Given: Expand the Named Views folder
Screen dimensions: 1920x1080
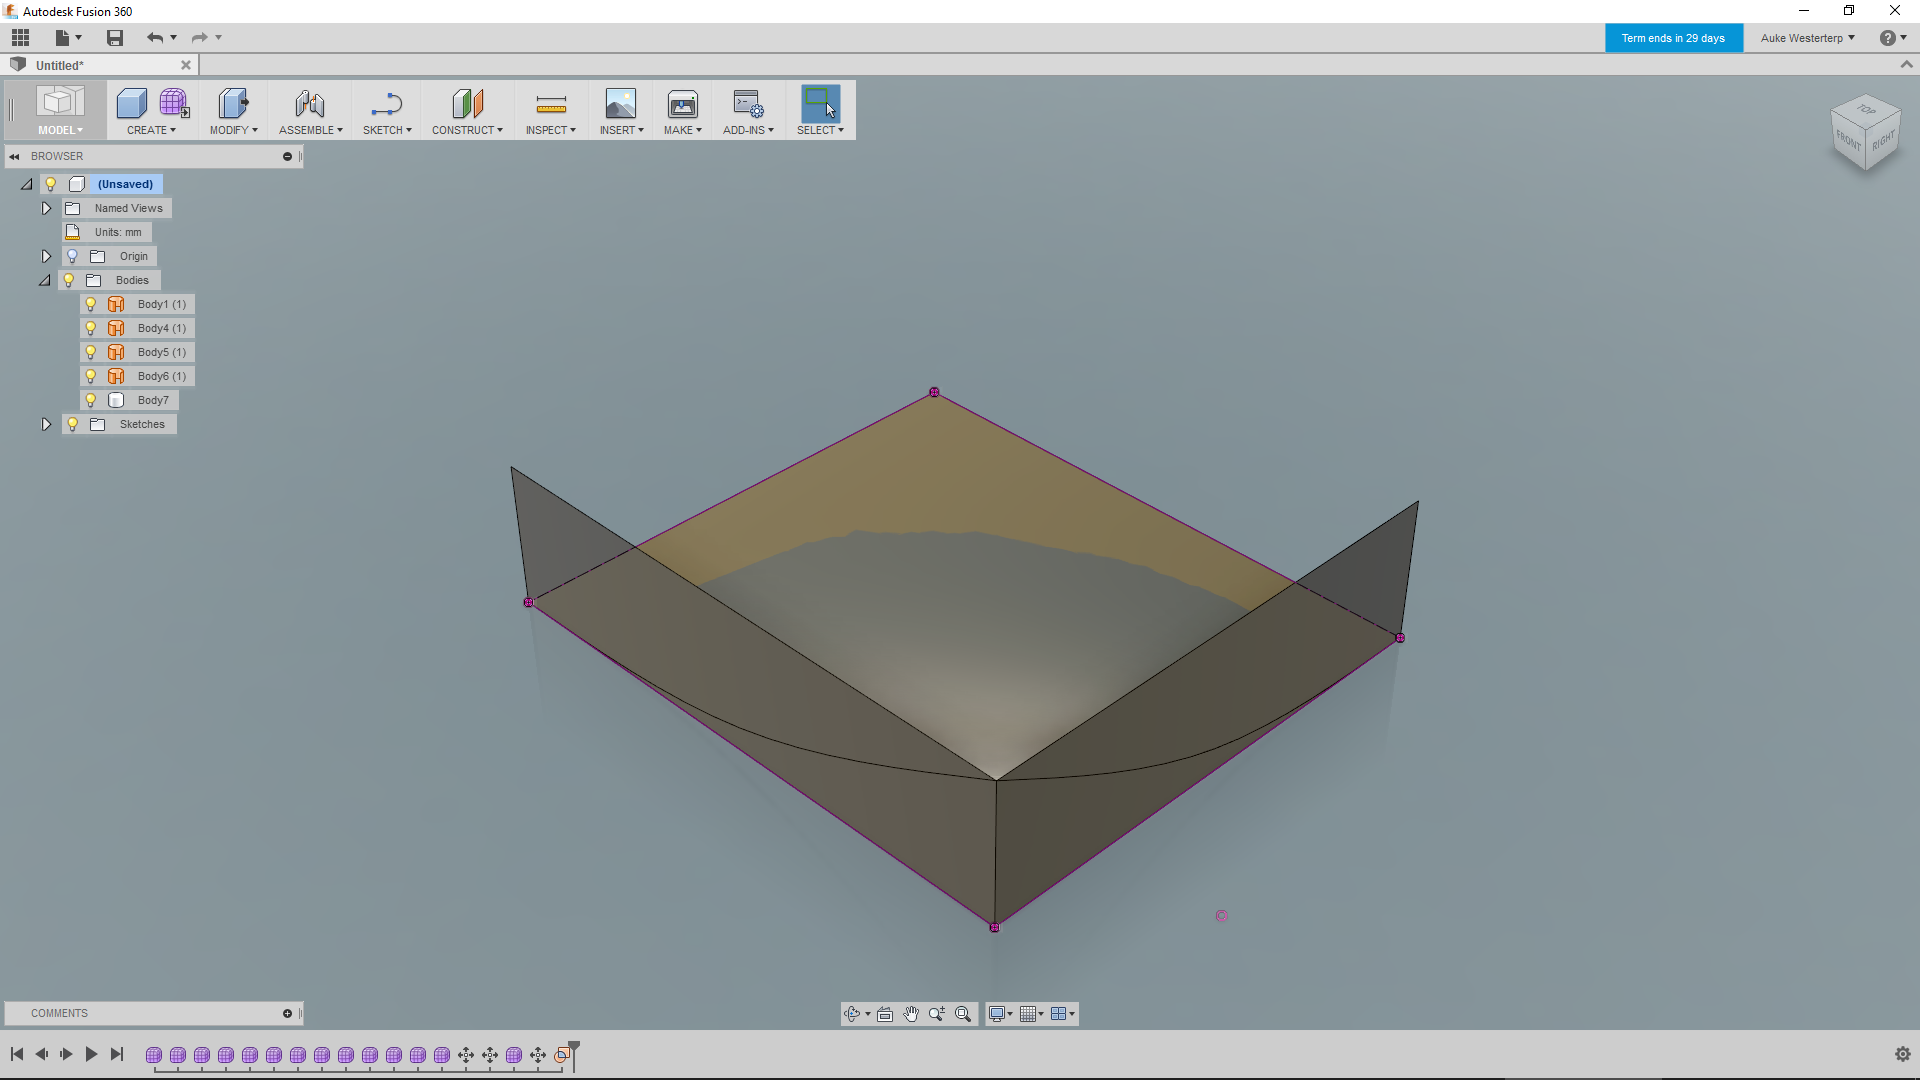Looking at the screenshot, I should pyautogui.click(x=46, y=208).
